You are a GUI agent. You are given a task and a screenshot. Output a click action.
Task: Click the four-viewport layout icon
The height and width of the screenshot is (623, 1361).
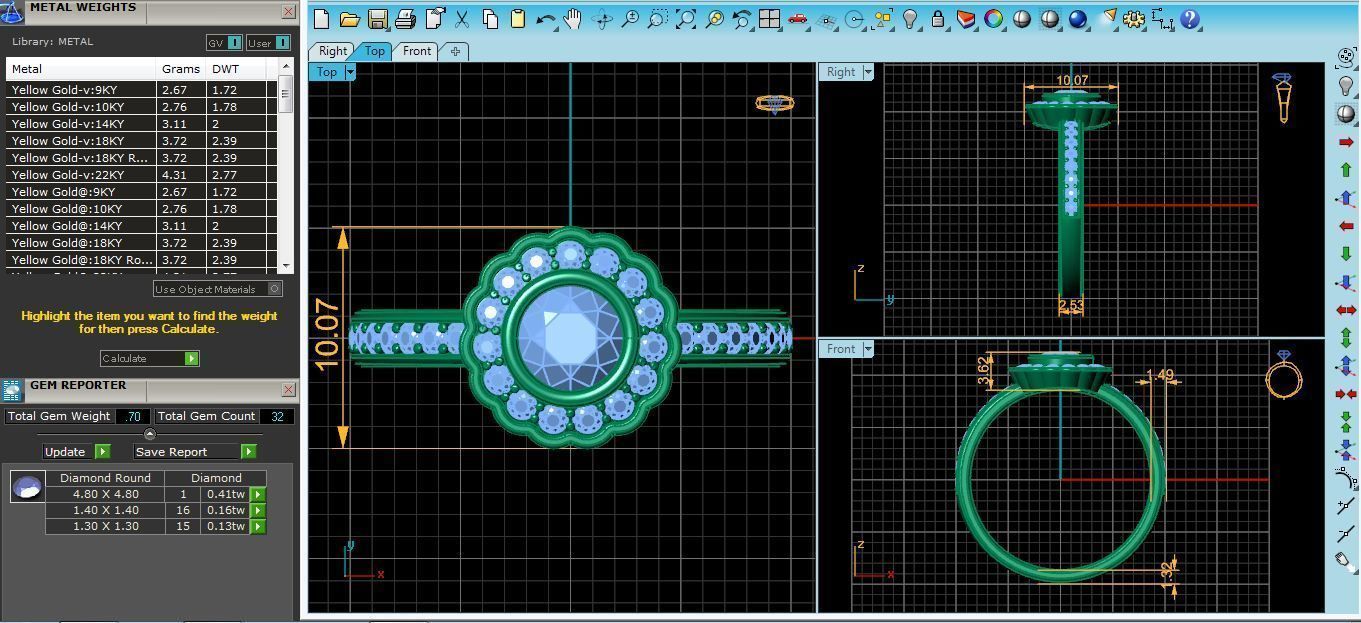click(769, 19)
